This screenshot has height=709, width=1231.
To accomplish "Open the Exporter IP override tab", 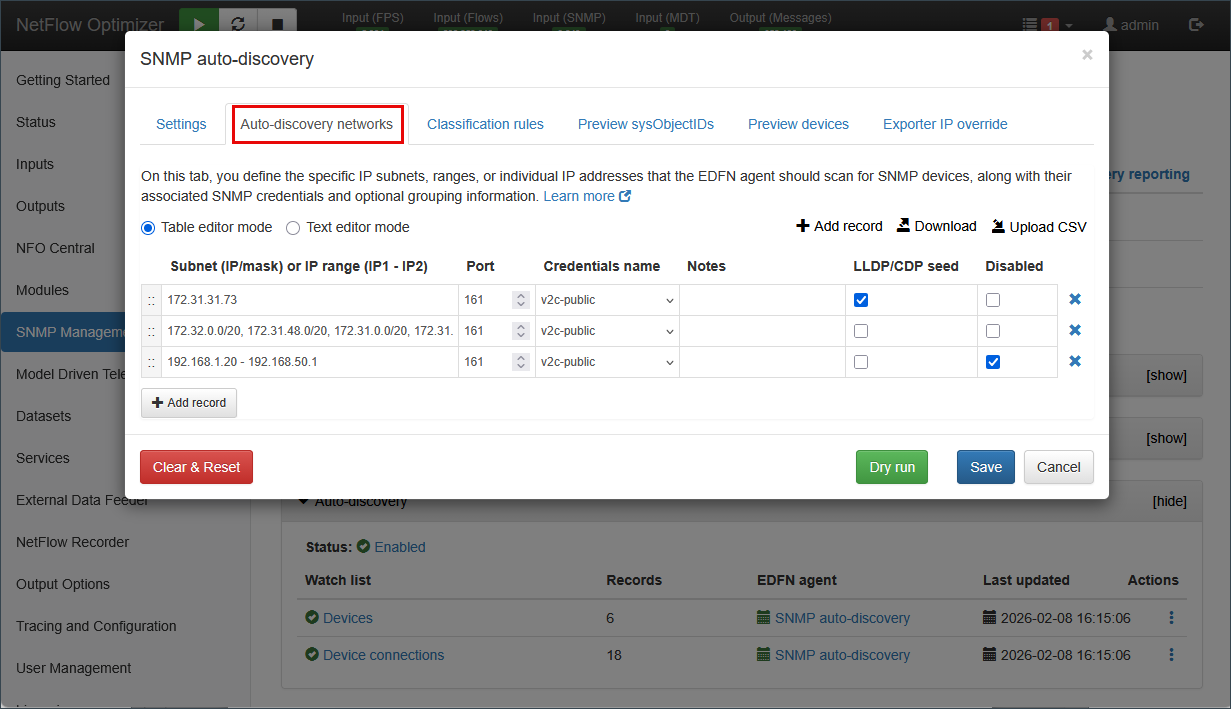I will (x=945, y=124).
